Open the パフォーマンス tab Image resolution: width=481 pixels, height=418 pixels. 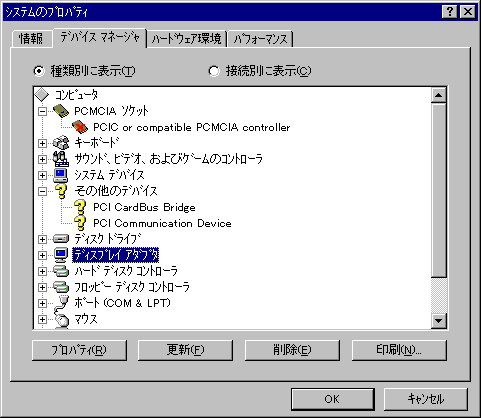(x=260, y=39)
